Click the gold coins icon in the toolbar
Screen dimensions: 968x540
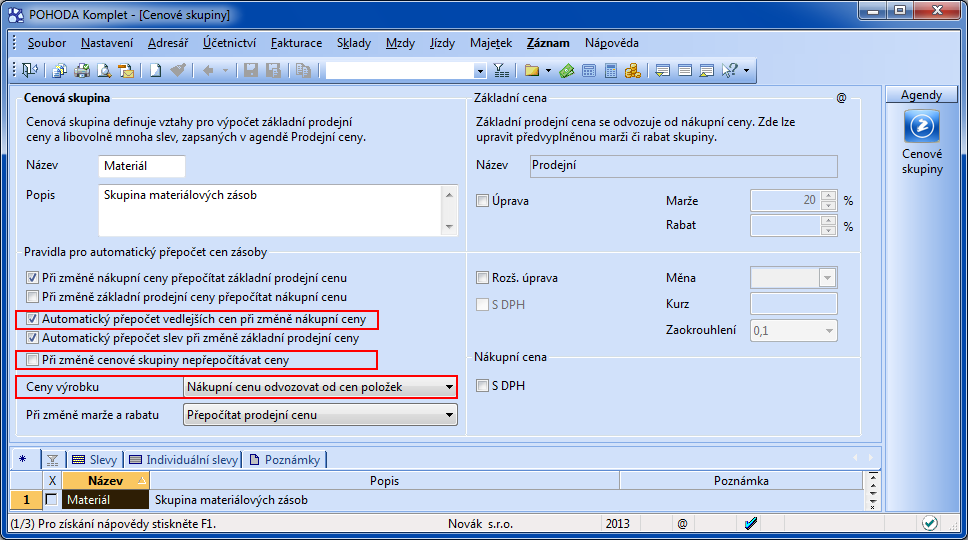[633, 71]
